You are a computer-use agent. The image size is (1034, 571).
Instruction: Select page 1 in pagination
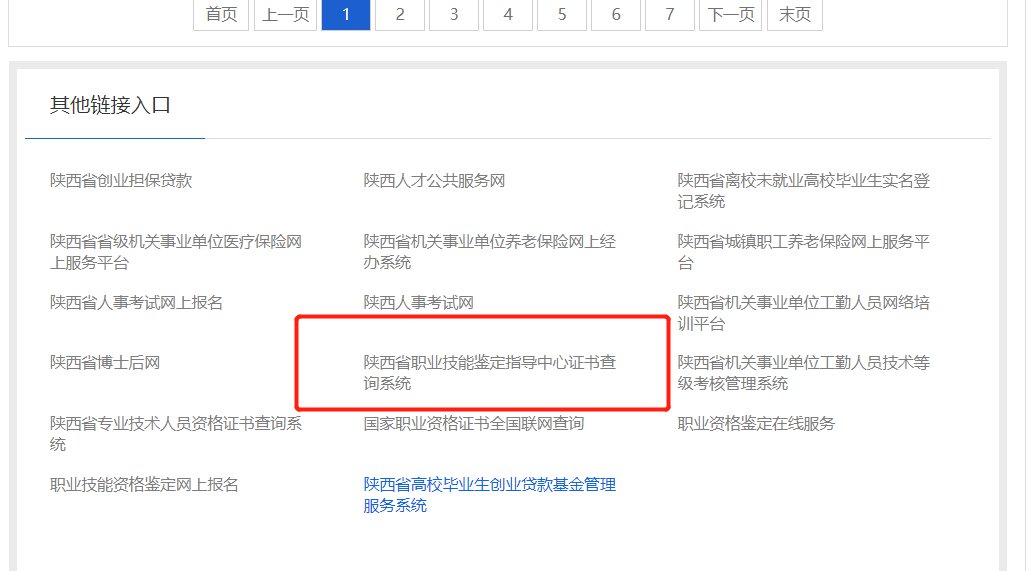346,14
